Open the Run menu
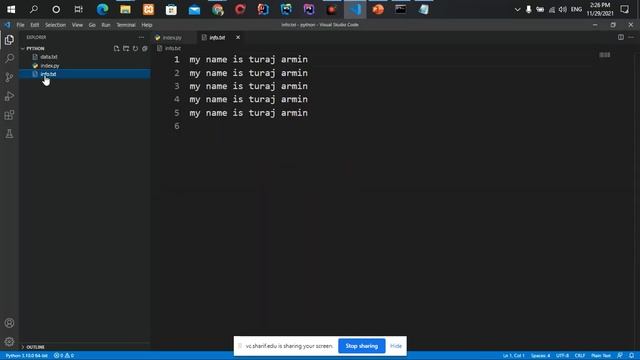Image resolution: width=640 pixels, height=360 pixels. [x=106, y=25]
